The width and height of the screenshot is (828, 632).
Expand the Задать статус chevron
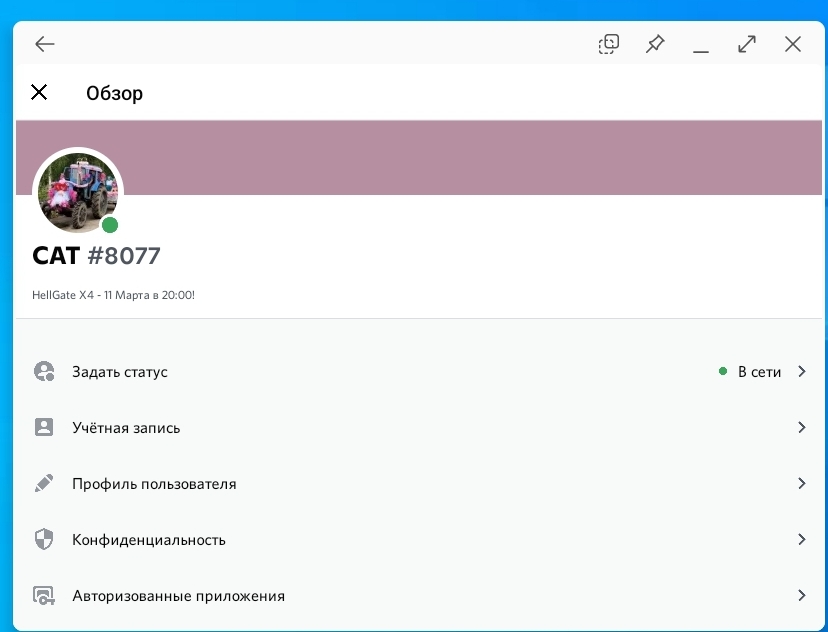[x=802, y=371]
